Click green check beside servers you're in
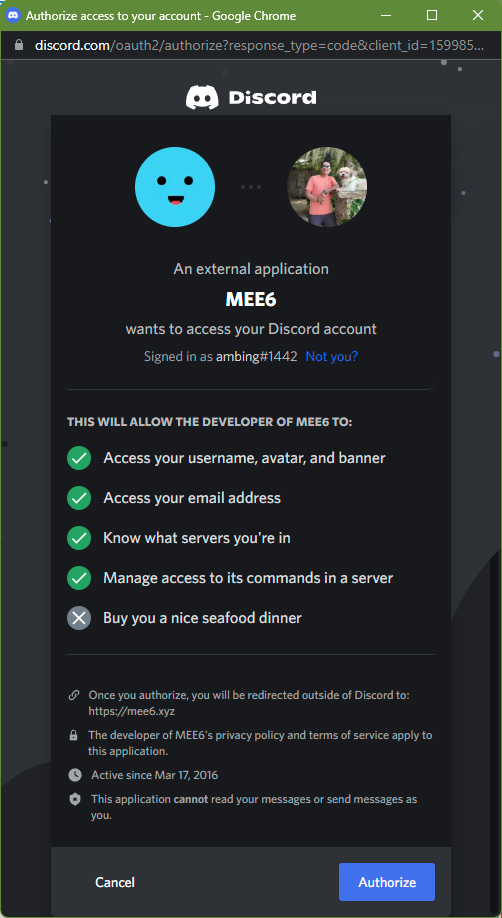The height and width of the screenshot is (918, 502). point(79,537)
